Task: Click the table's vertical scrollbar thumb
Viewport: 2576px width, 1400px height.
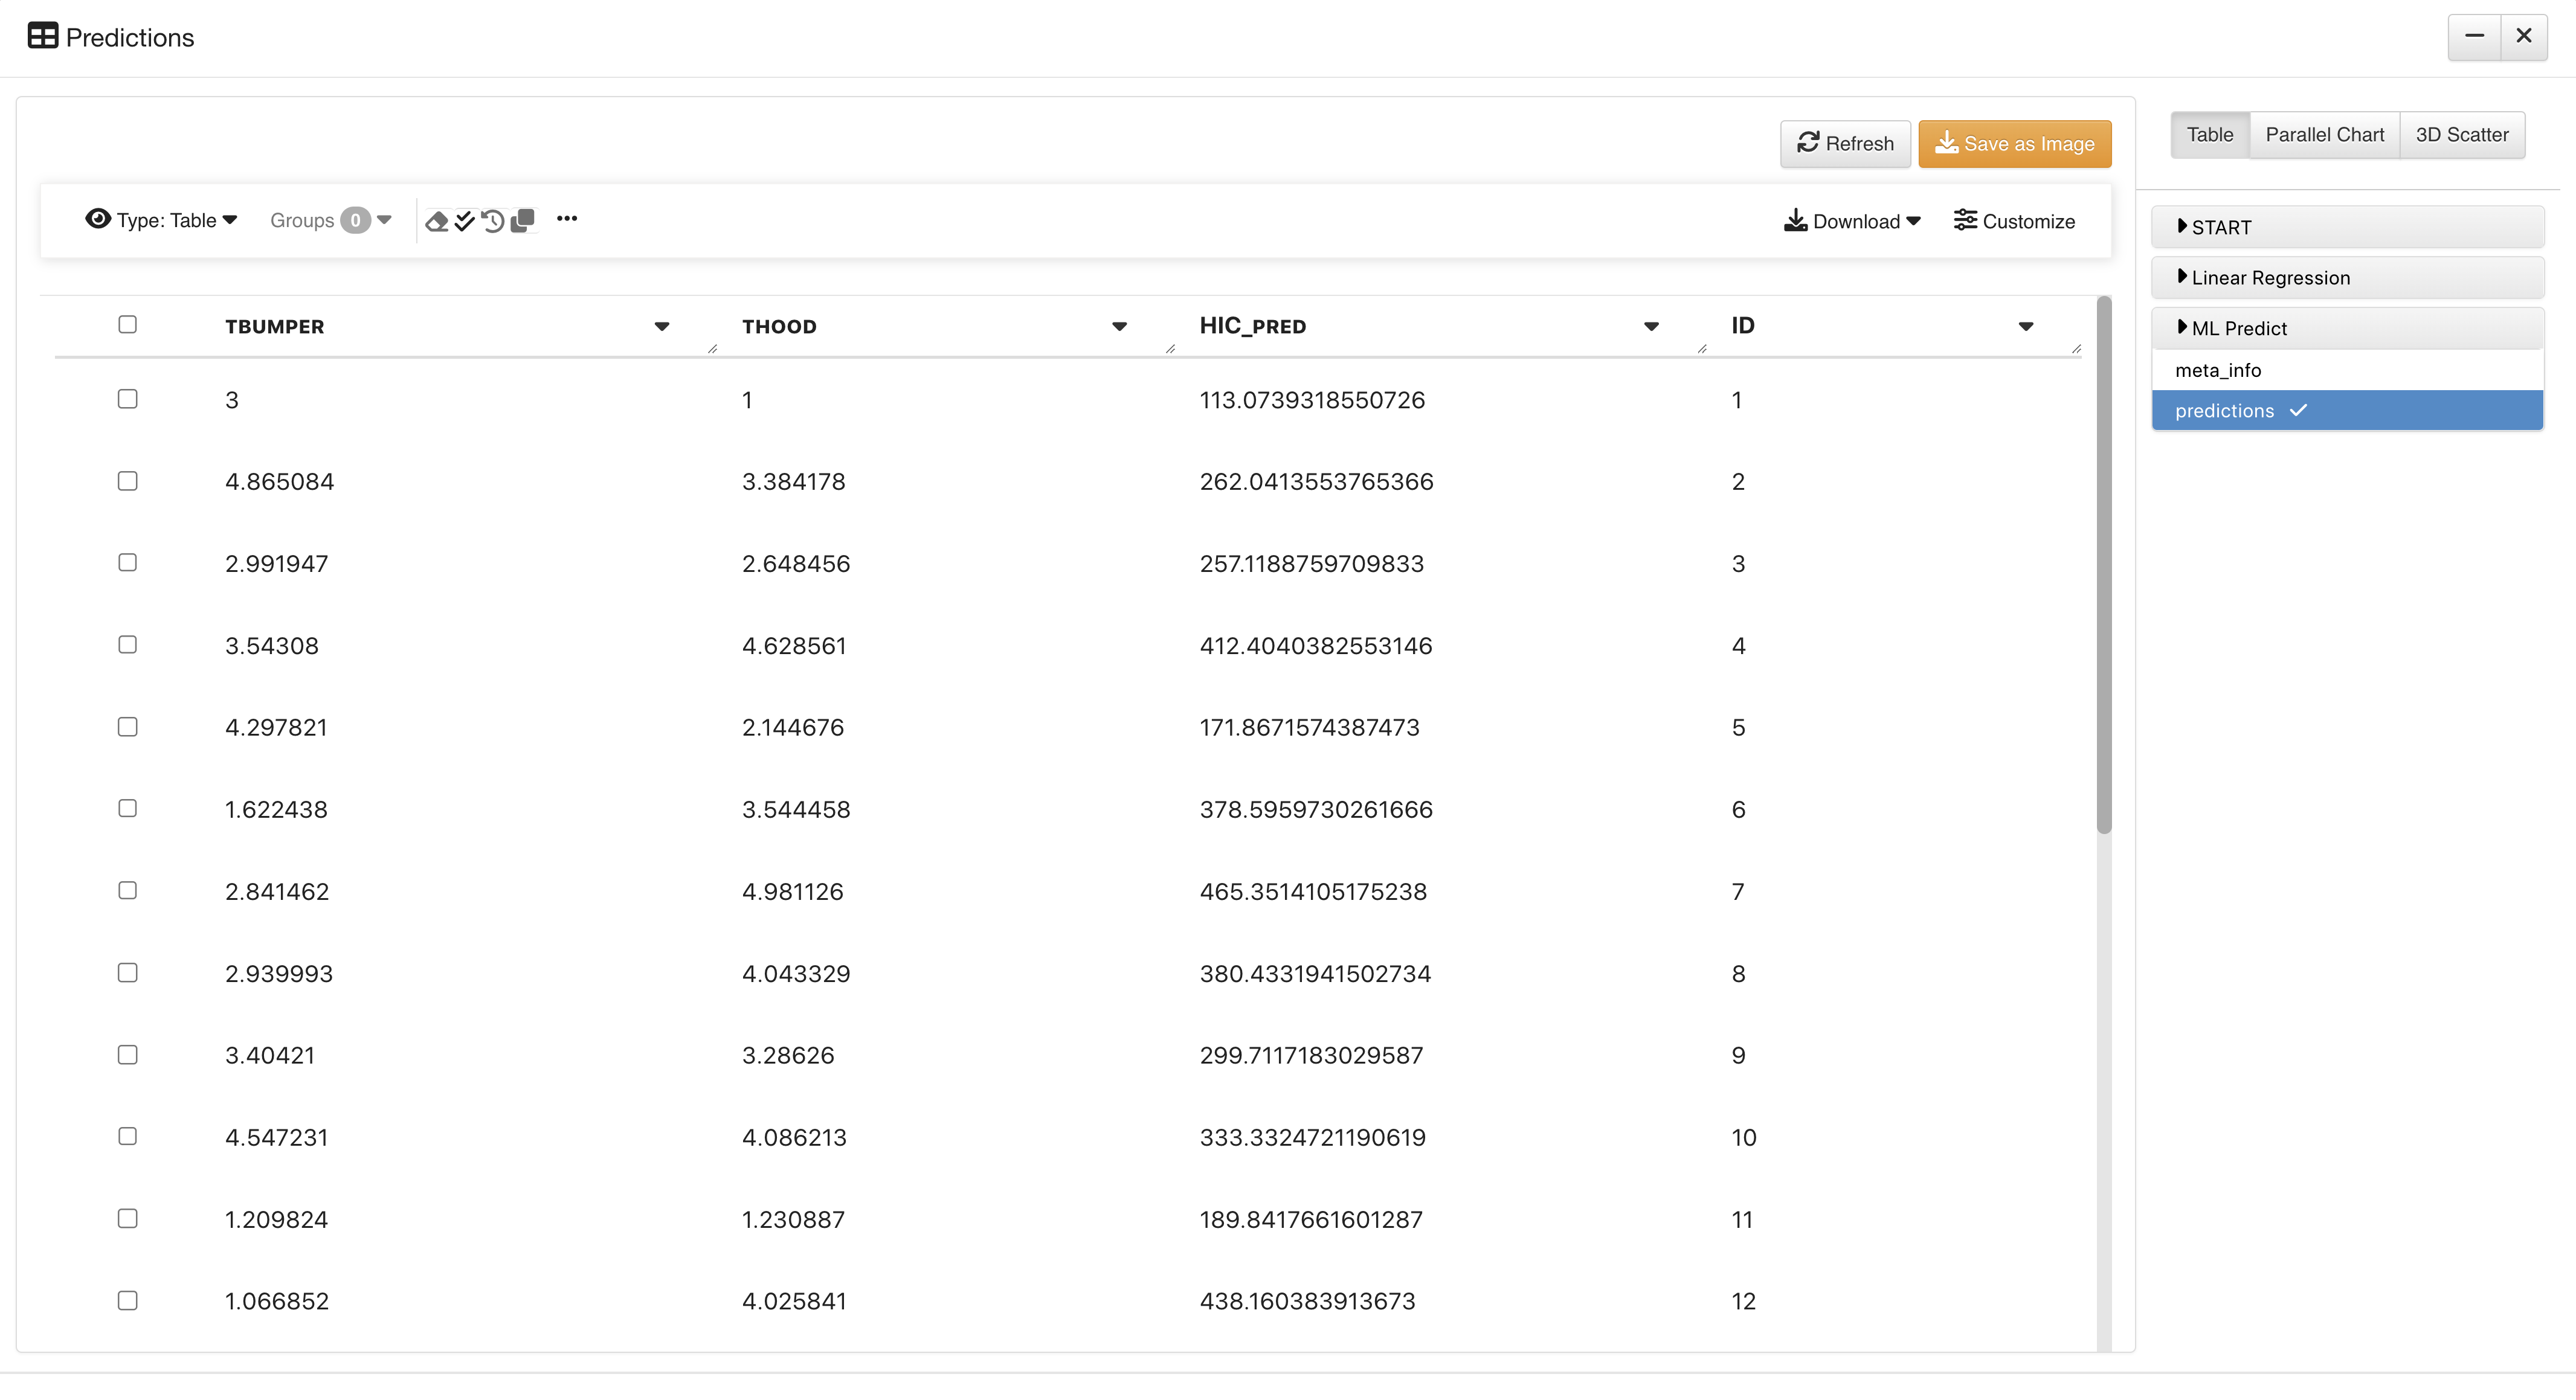Action: [2103, 565]
